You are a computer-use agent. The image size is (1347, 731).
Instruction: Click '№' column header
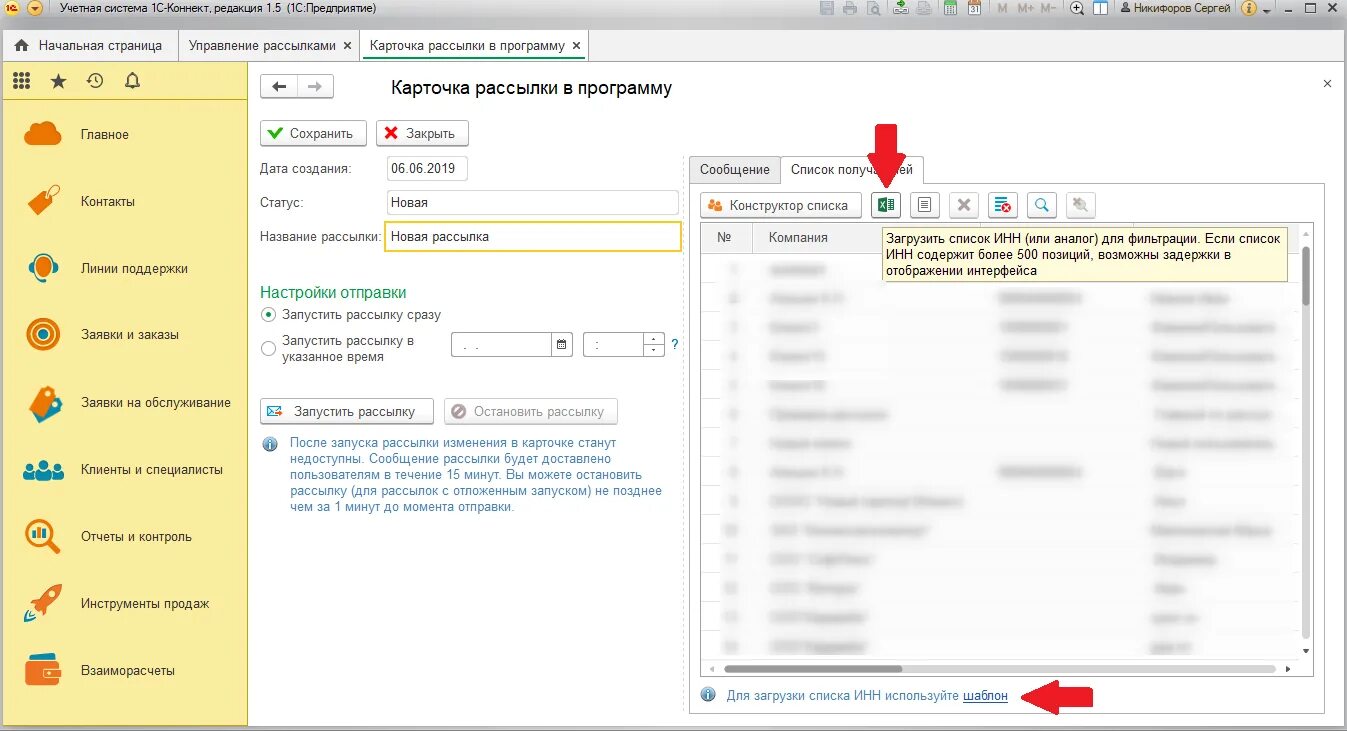click(x=725, y=237)
